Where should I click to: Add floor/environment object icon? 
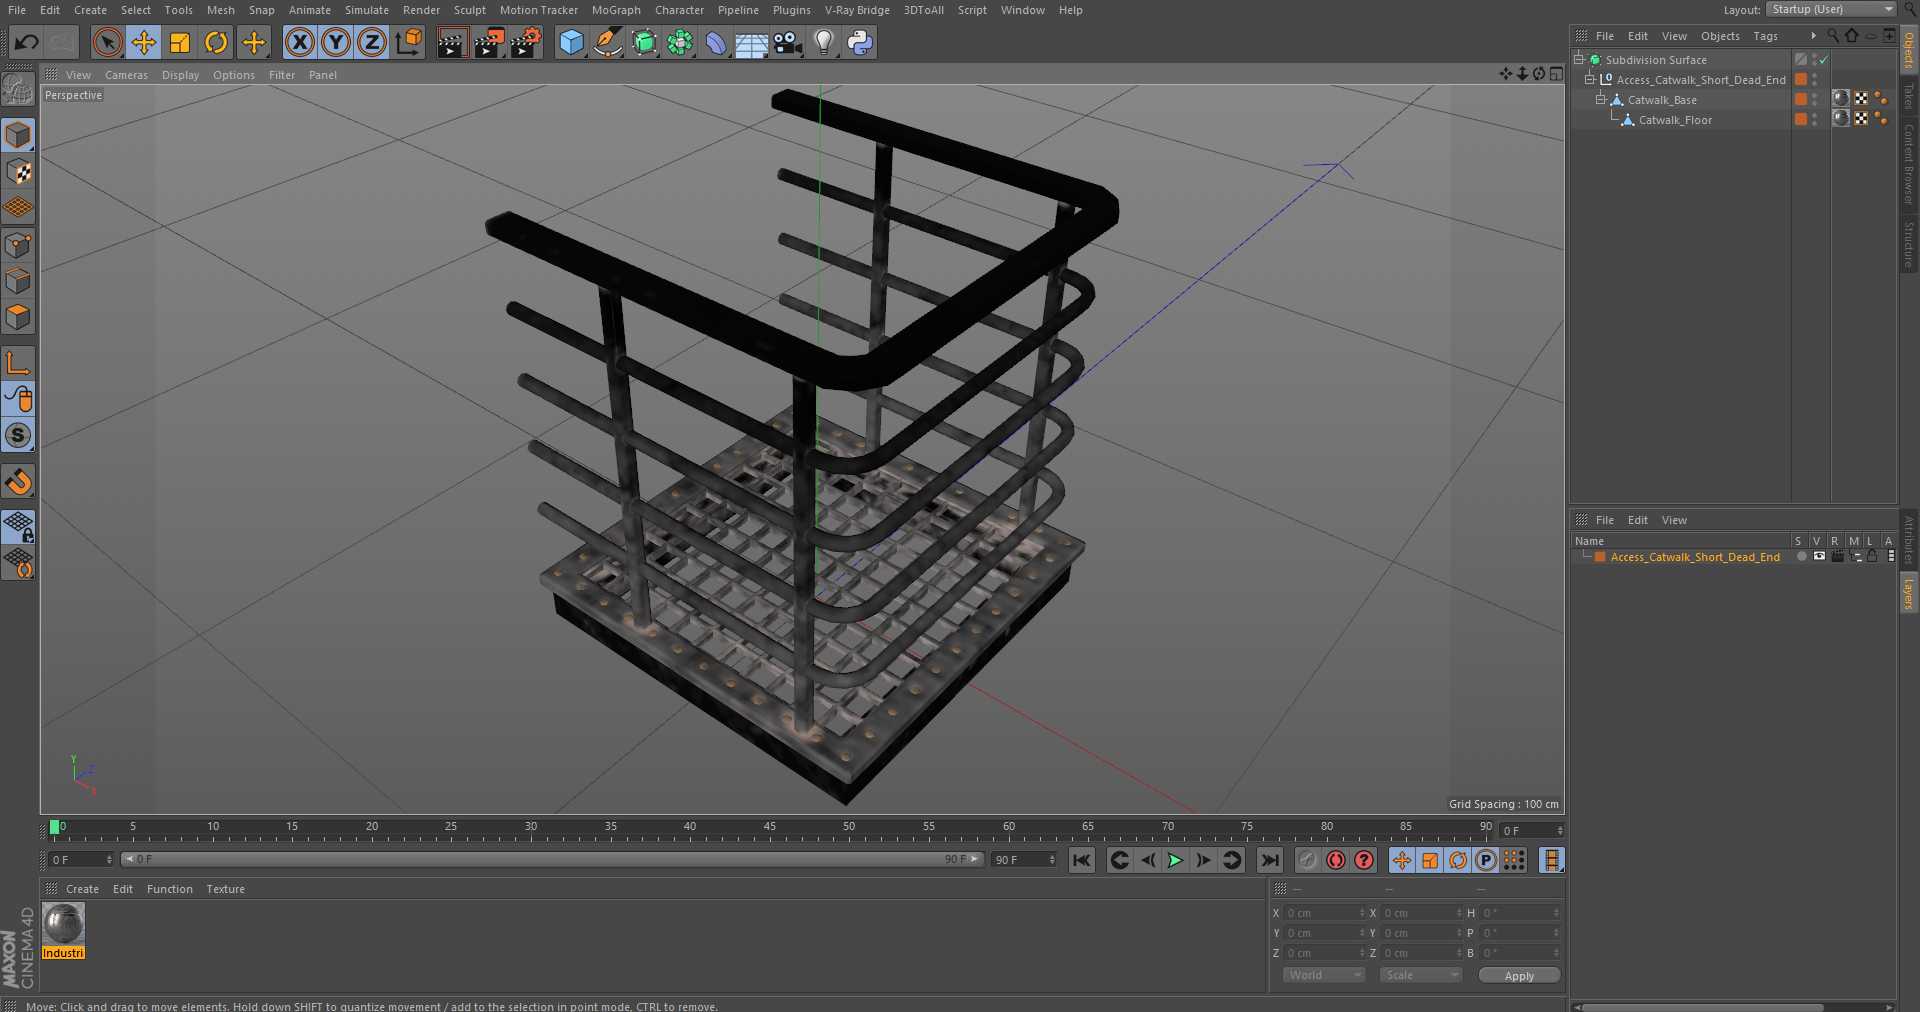tap(752, 42)
